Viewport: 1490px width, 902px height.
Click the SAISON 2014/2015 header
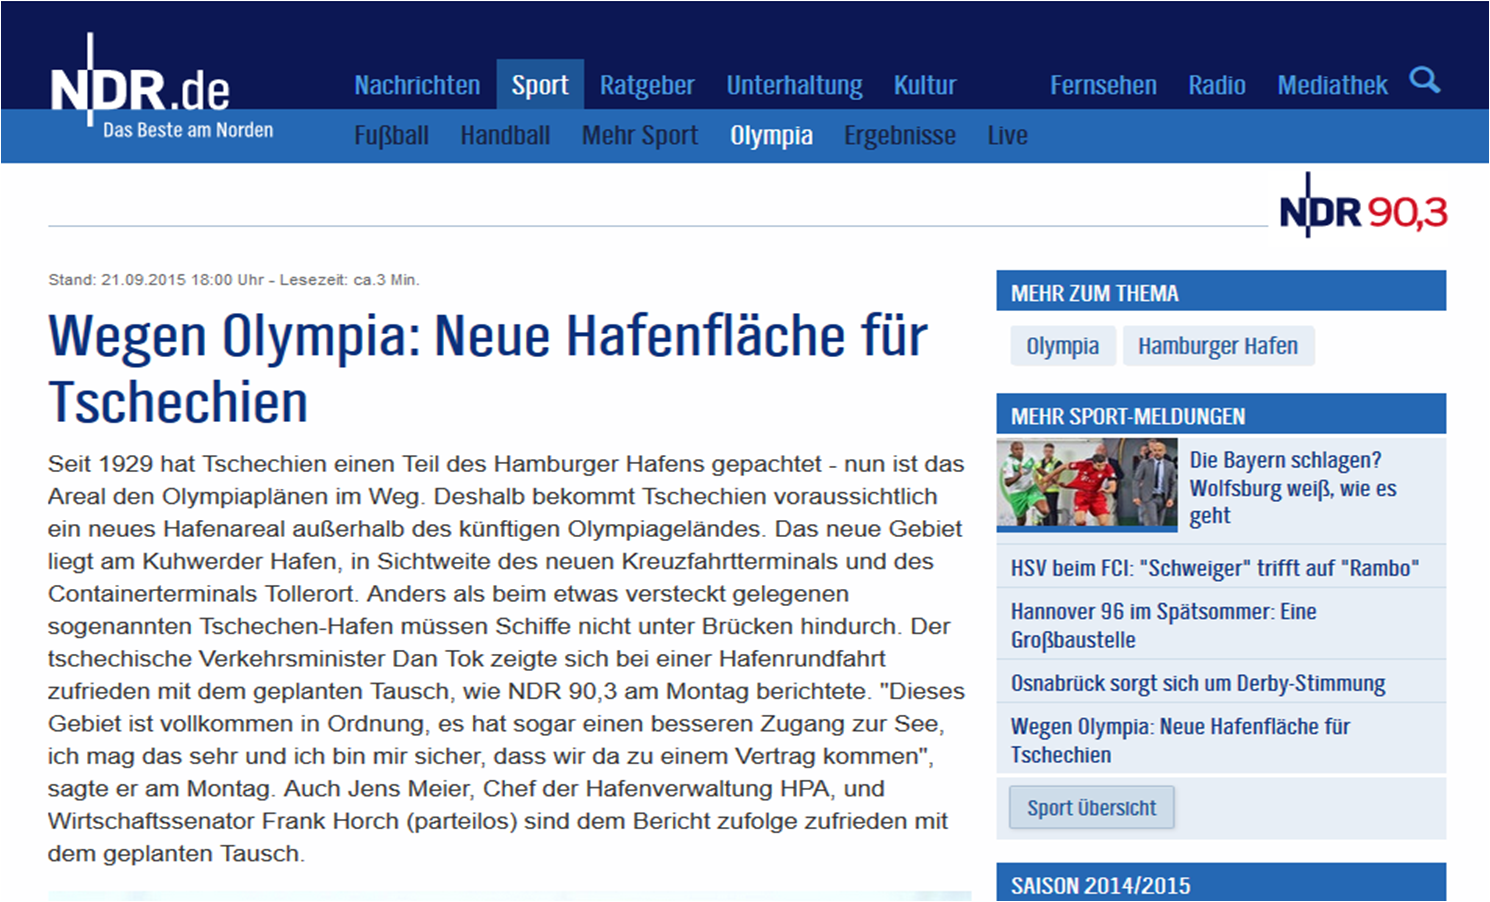(1221, 883)
